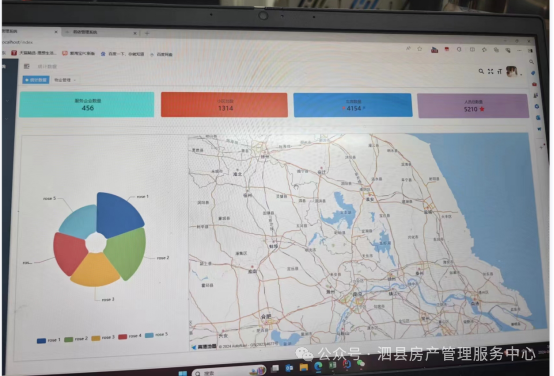Click the dashboard search magnifier icon

point(481,71)
